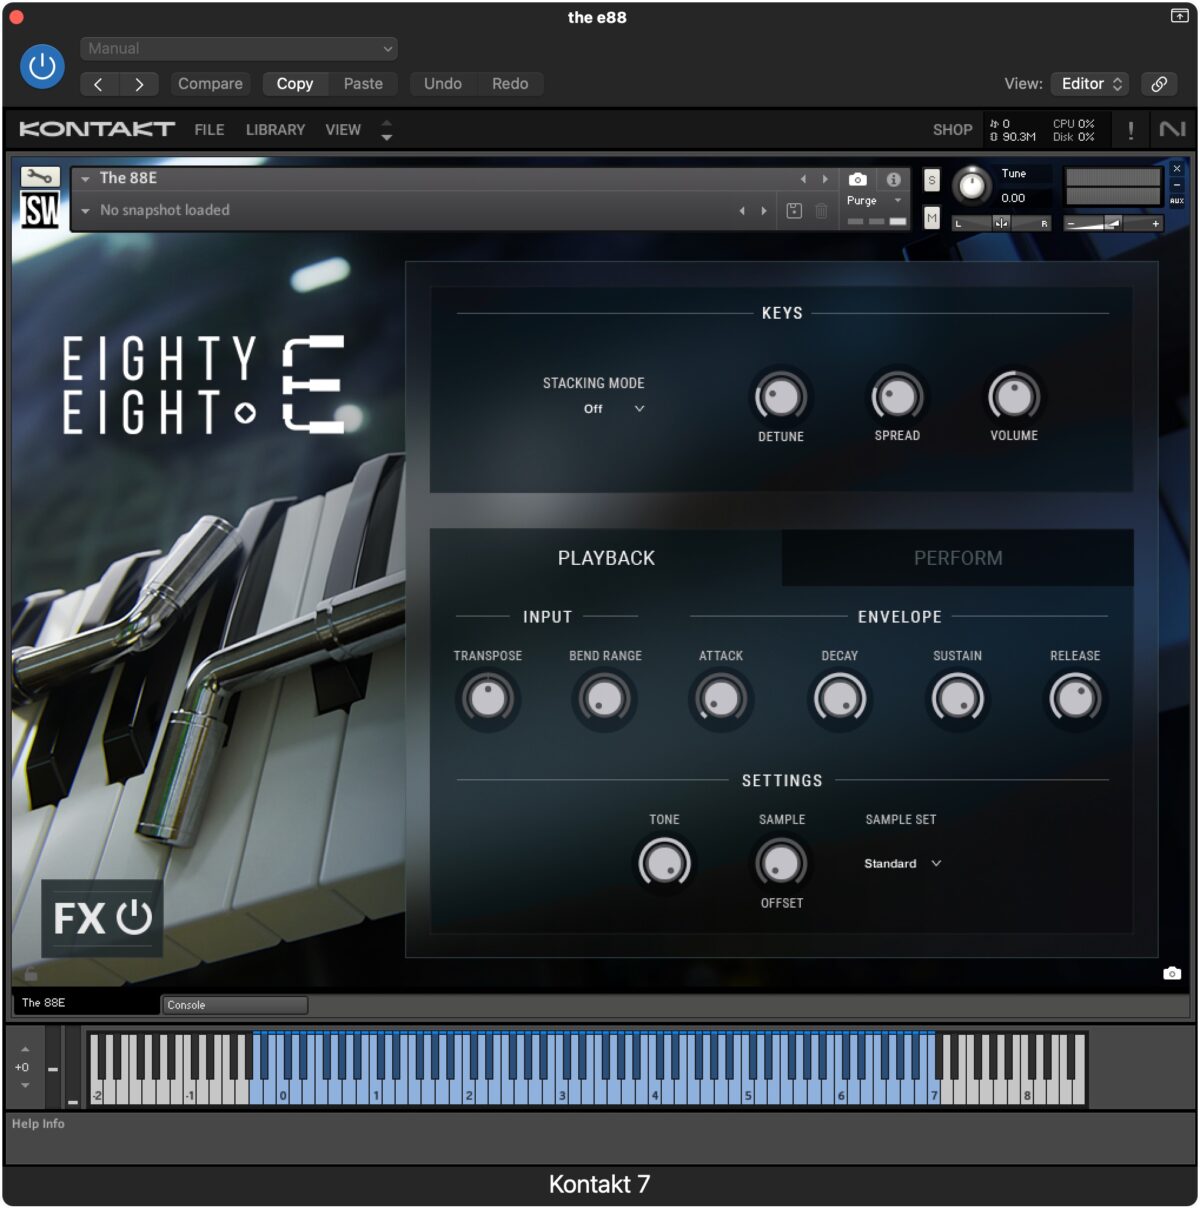The width and height of the screenshot is (1200, 1208).
Task: Click the camera icon at bottom right
Action: (x=1172, y=973)
